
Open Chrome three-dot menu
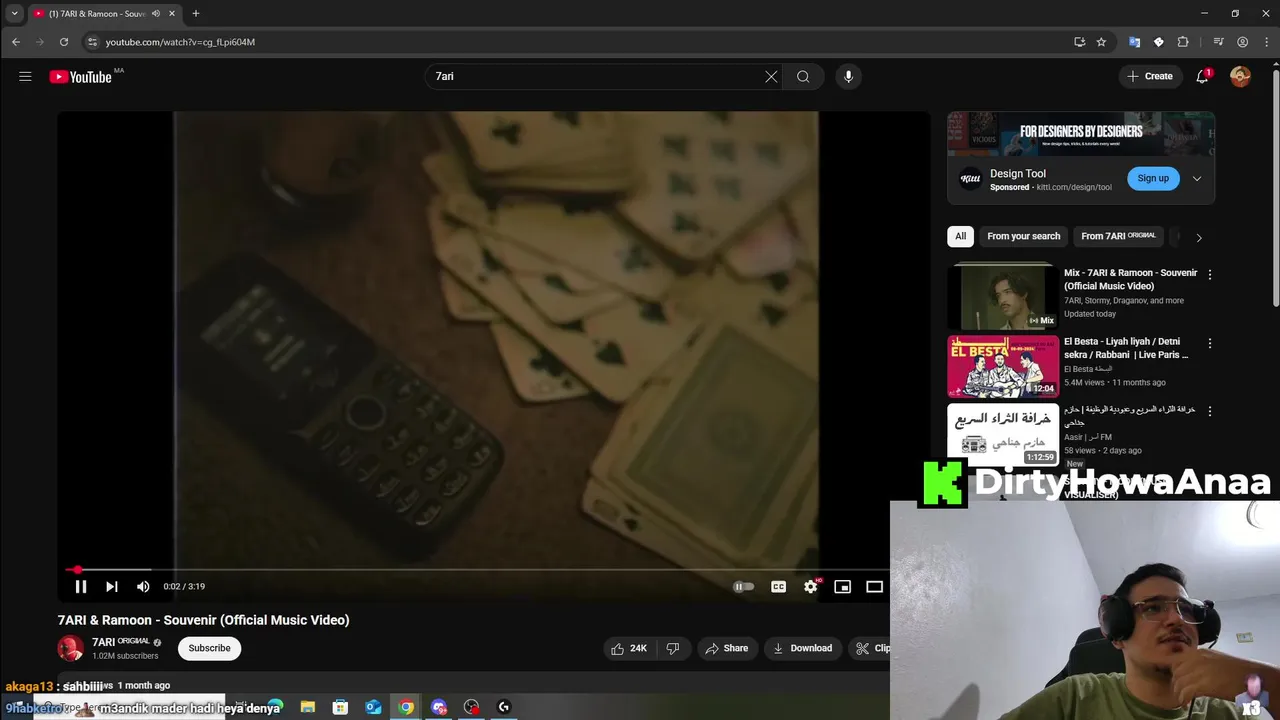(x=1265, y=42)
